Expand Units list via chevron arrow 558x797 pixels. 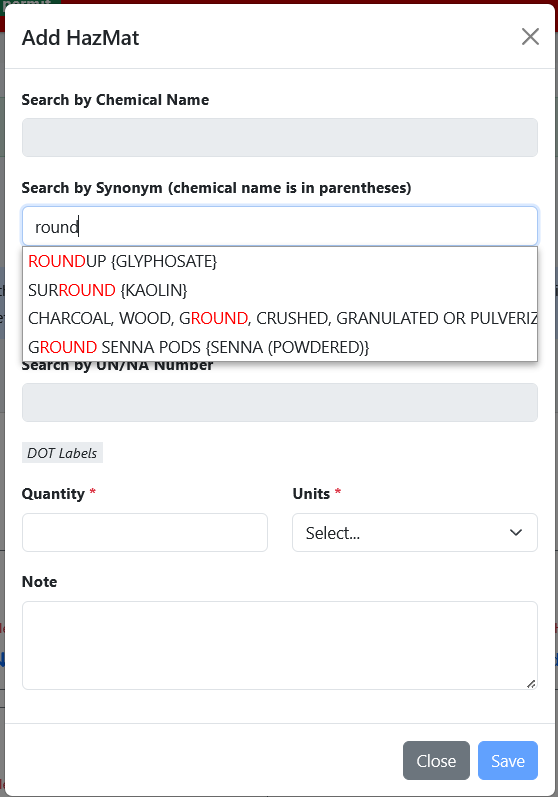[516, 532]
